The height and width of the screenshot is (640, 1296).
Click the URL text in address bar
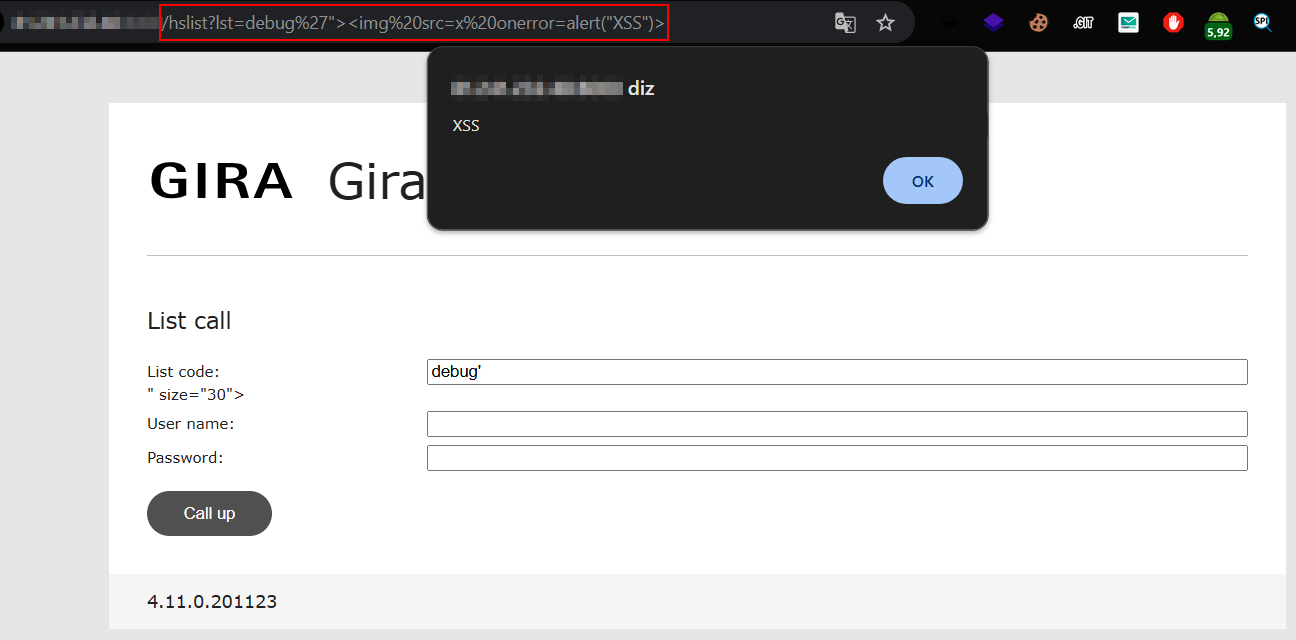pyautogui.click(x=413, y=22)
